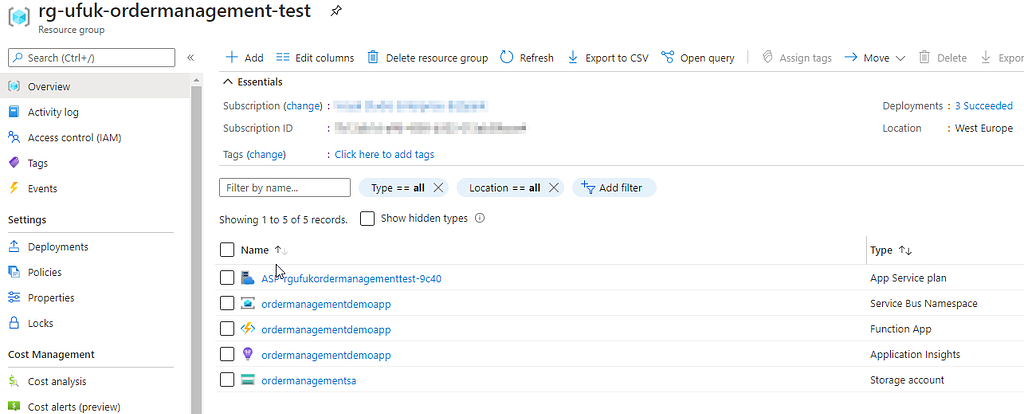Select all resources with header checkbox
This screenshot has width=1024, height=414.
click(227, 249)
